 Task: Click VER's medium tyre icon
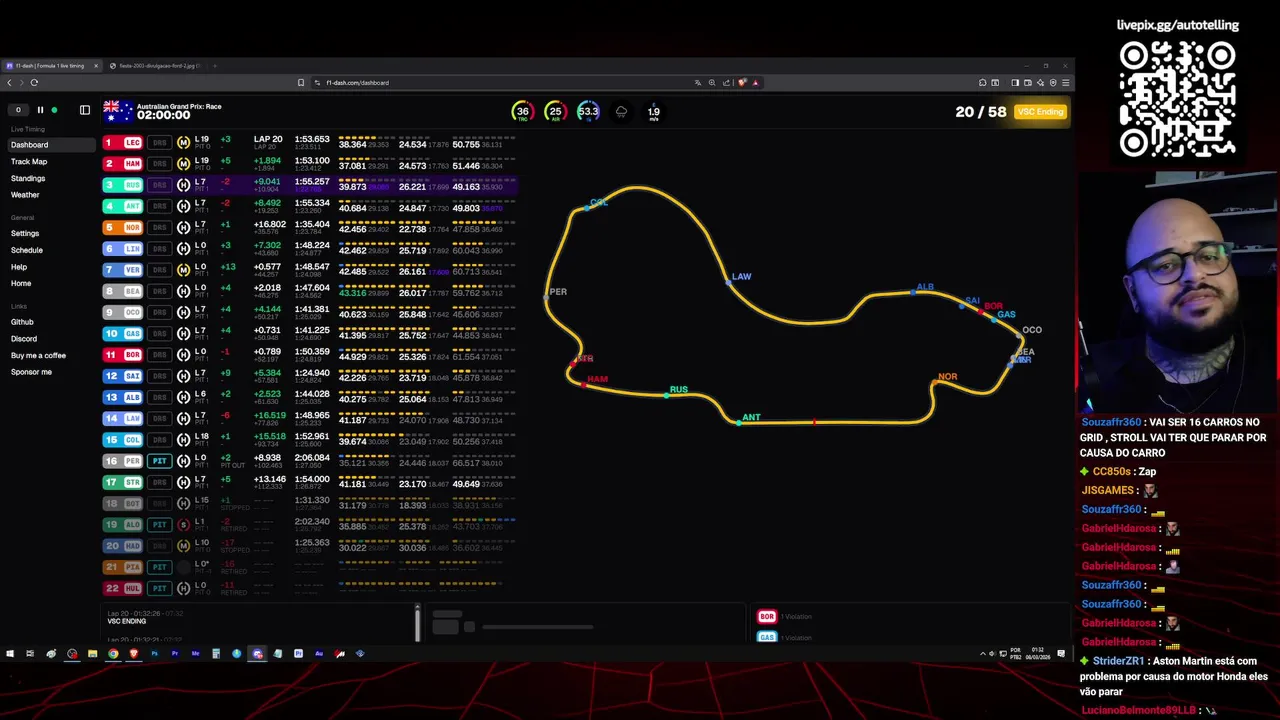click(183, 270)
